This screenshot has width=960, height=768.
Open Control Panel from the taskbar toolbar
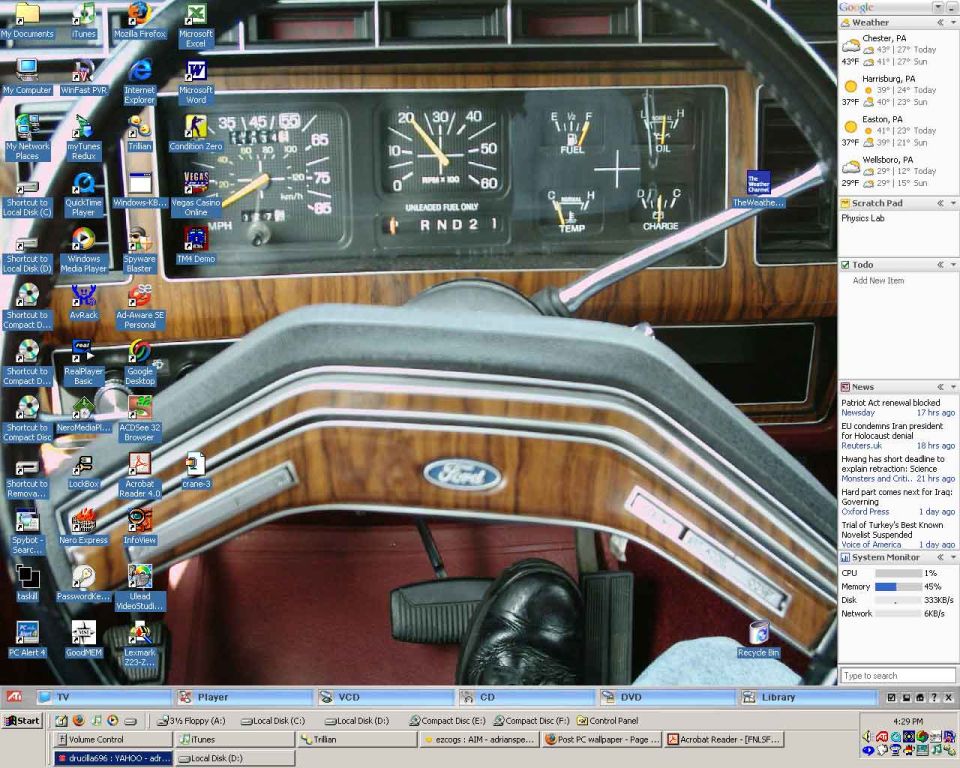[607, 721]
